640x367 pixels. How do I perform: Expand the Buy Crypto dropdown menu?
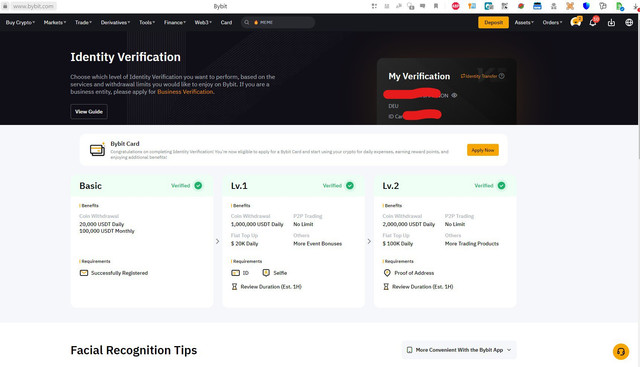pos(20,22)
